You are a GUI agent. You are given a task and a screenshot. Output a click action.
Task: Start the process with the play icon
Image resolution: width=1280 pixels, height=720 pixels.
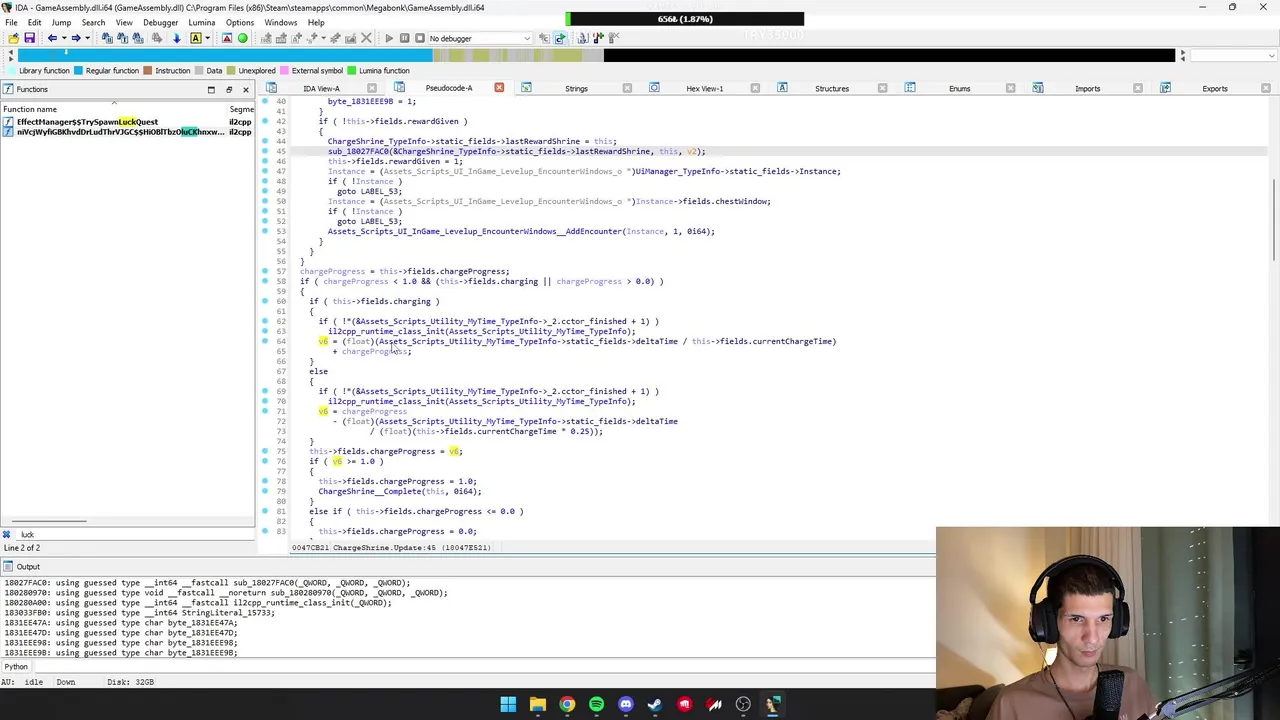pos(389,38)
